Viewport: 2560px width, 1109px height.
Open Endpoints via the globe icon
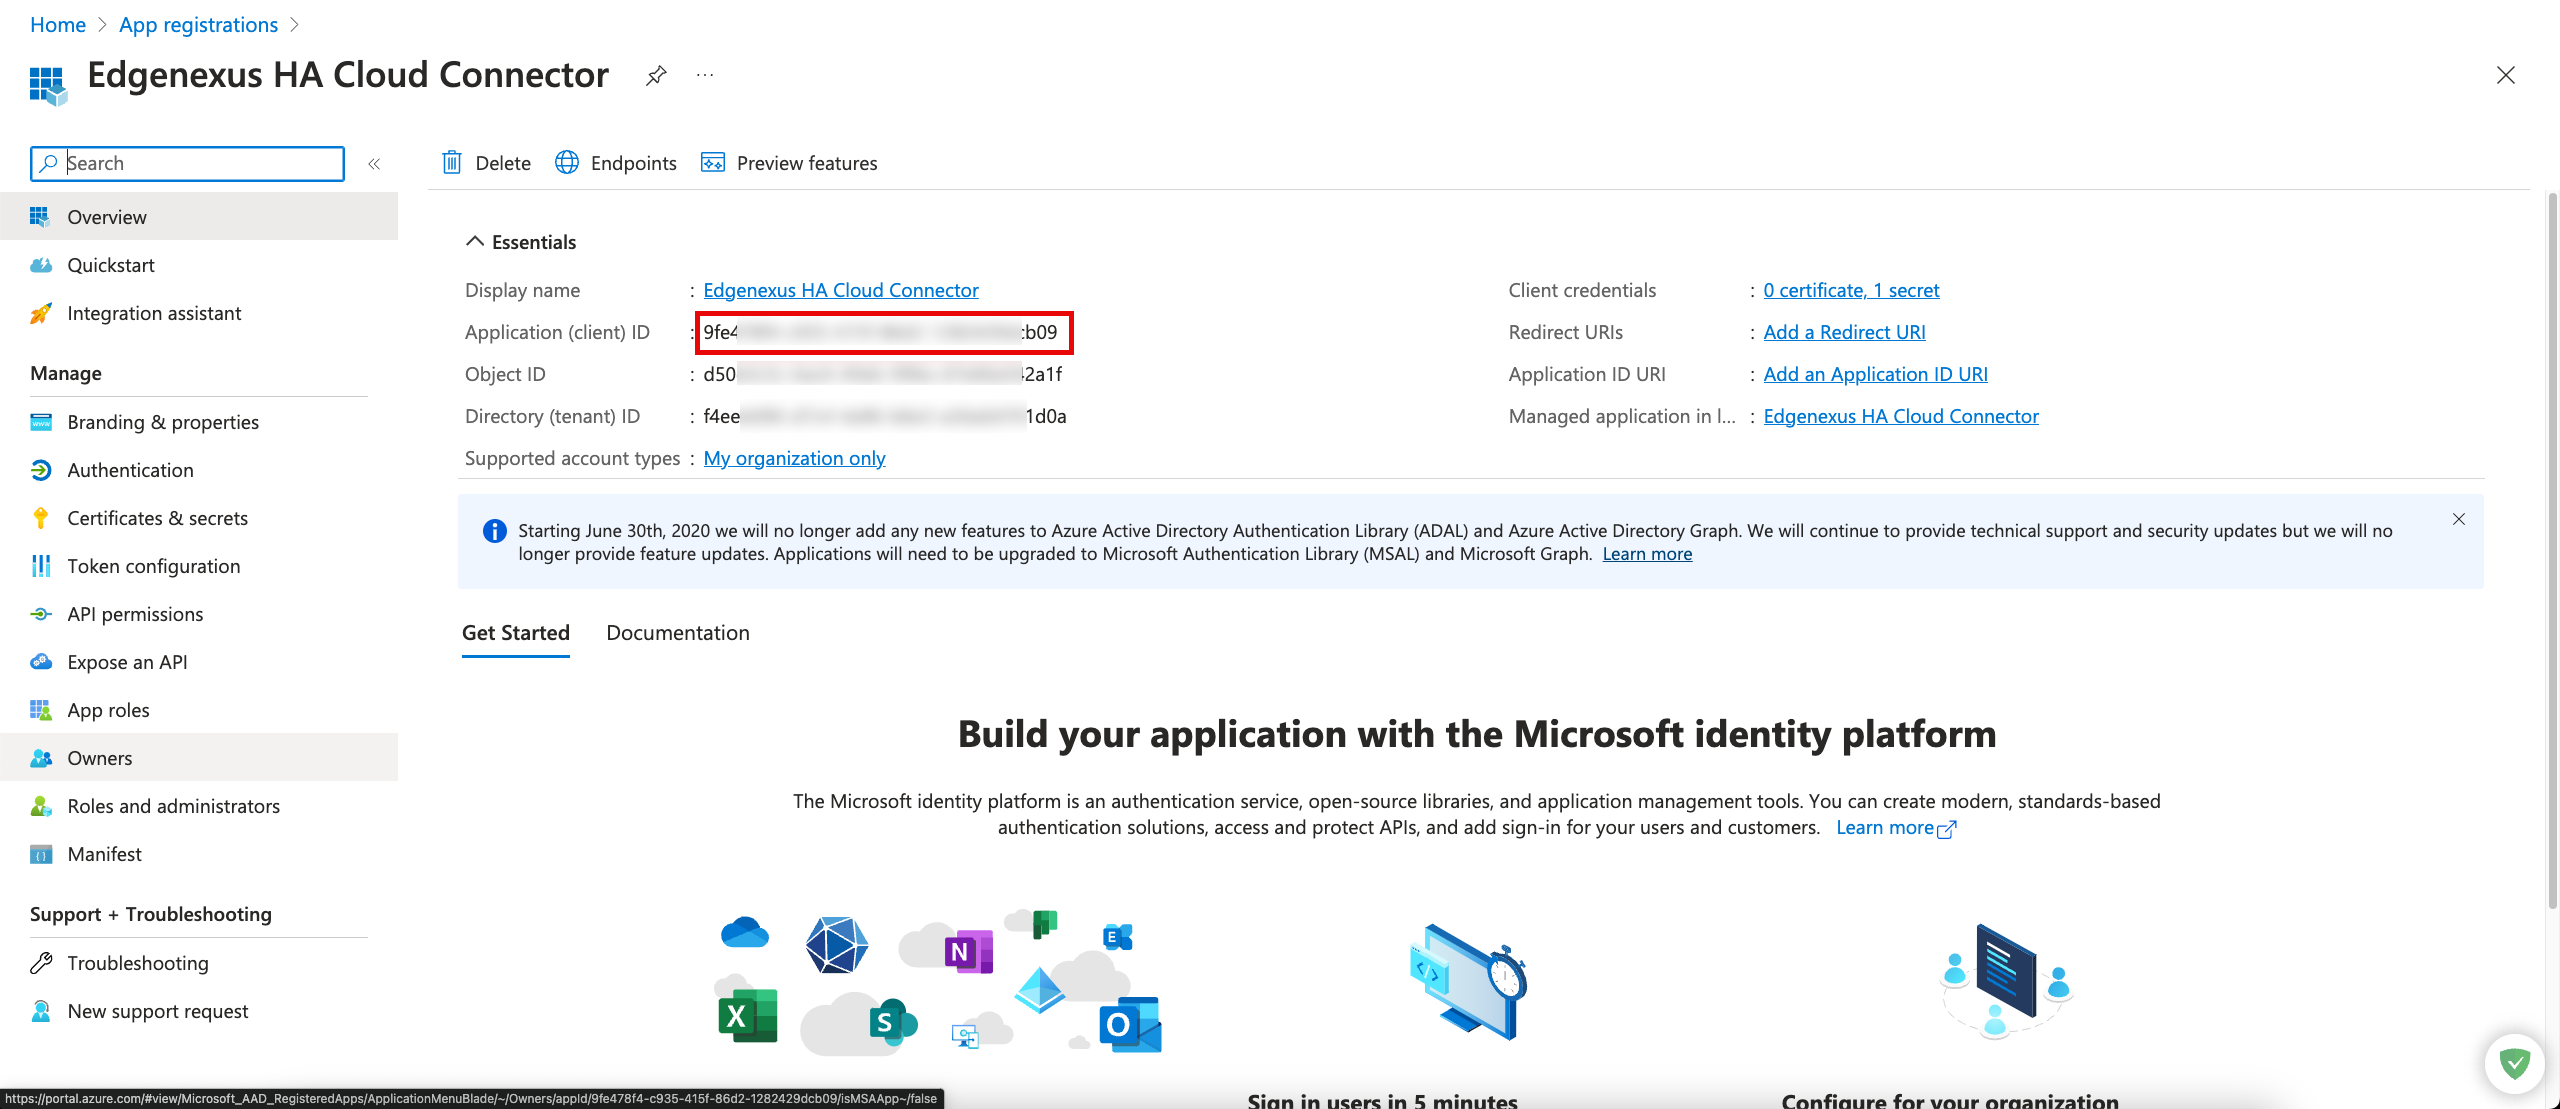tap(567, 162)
